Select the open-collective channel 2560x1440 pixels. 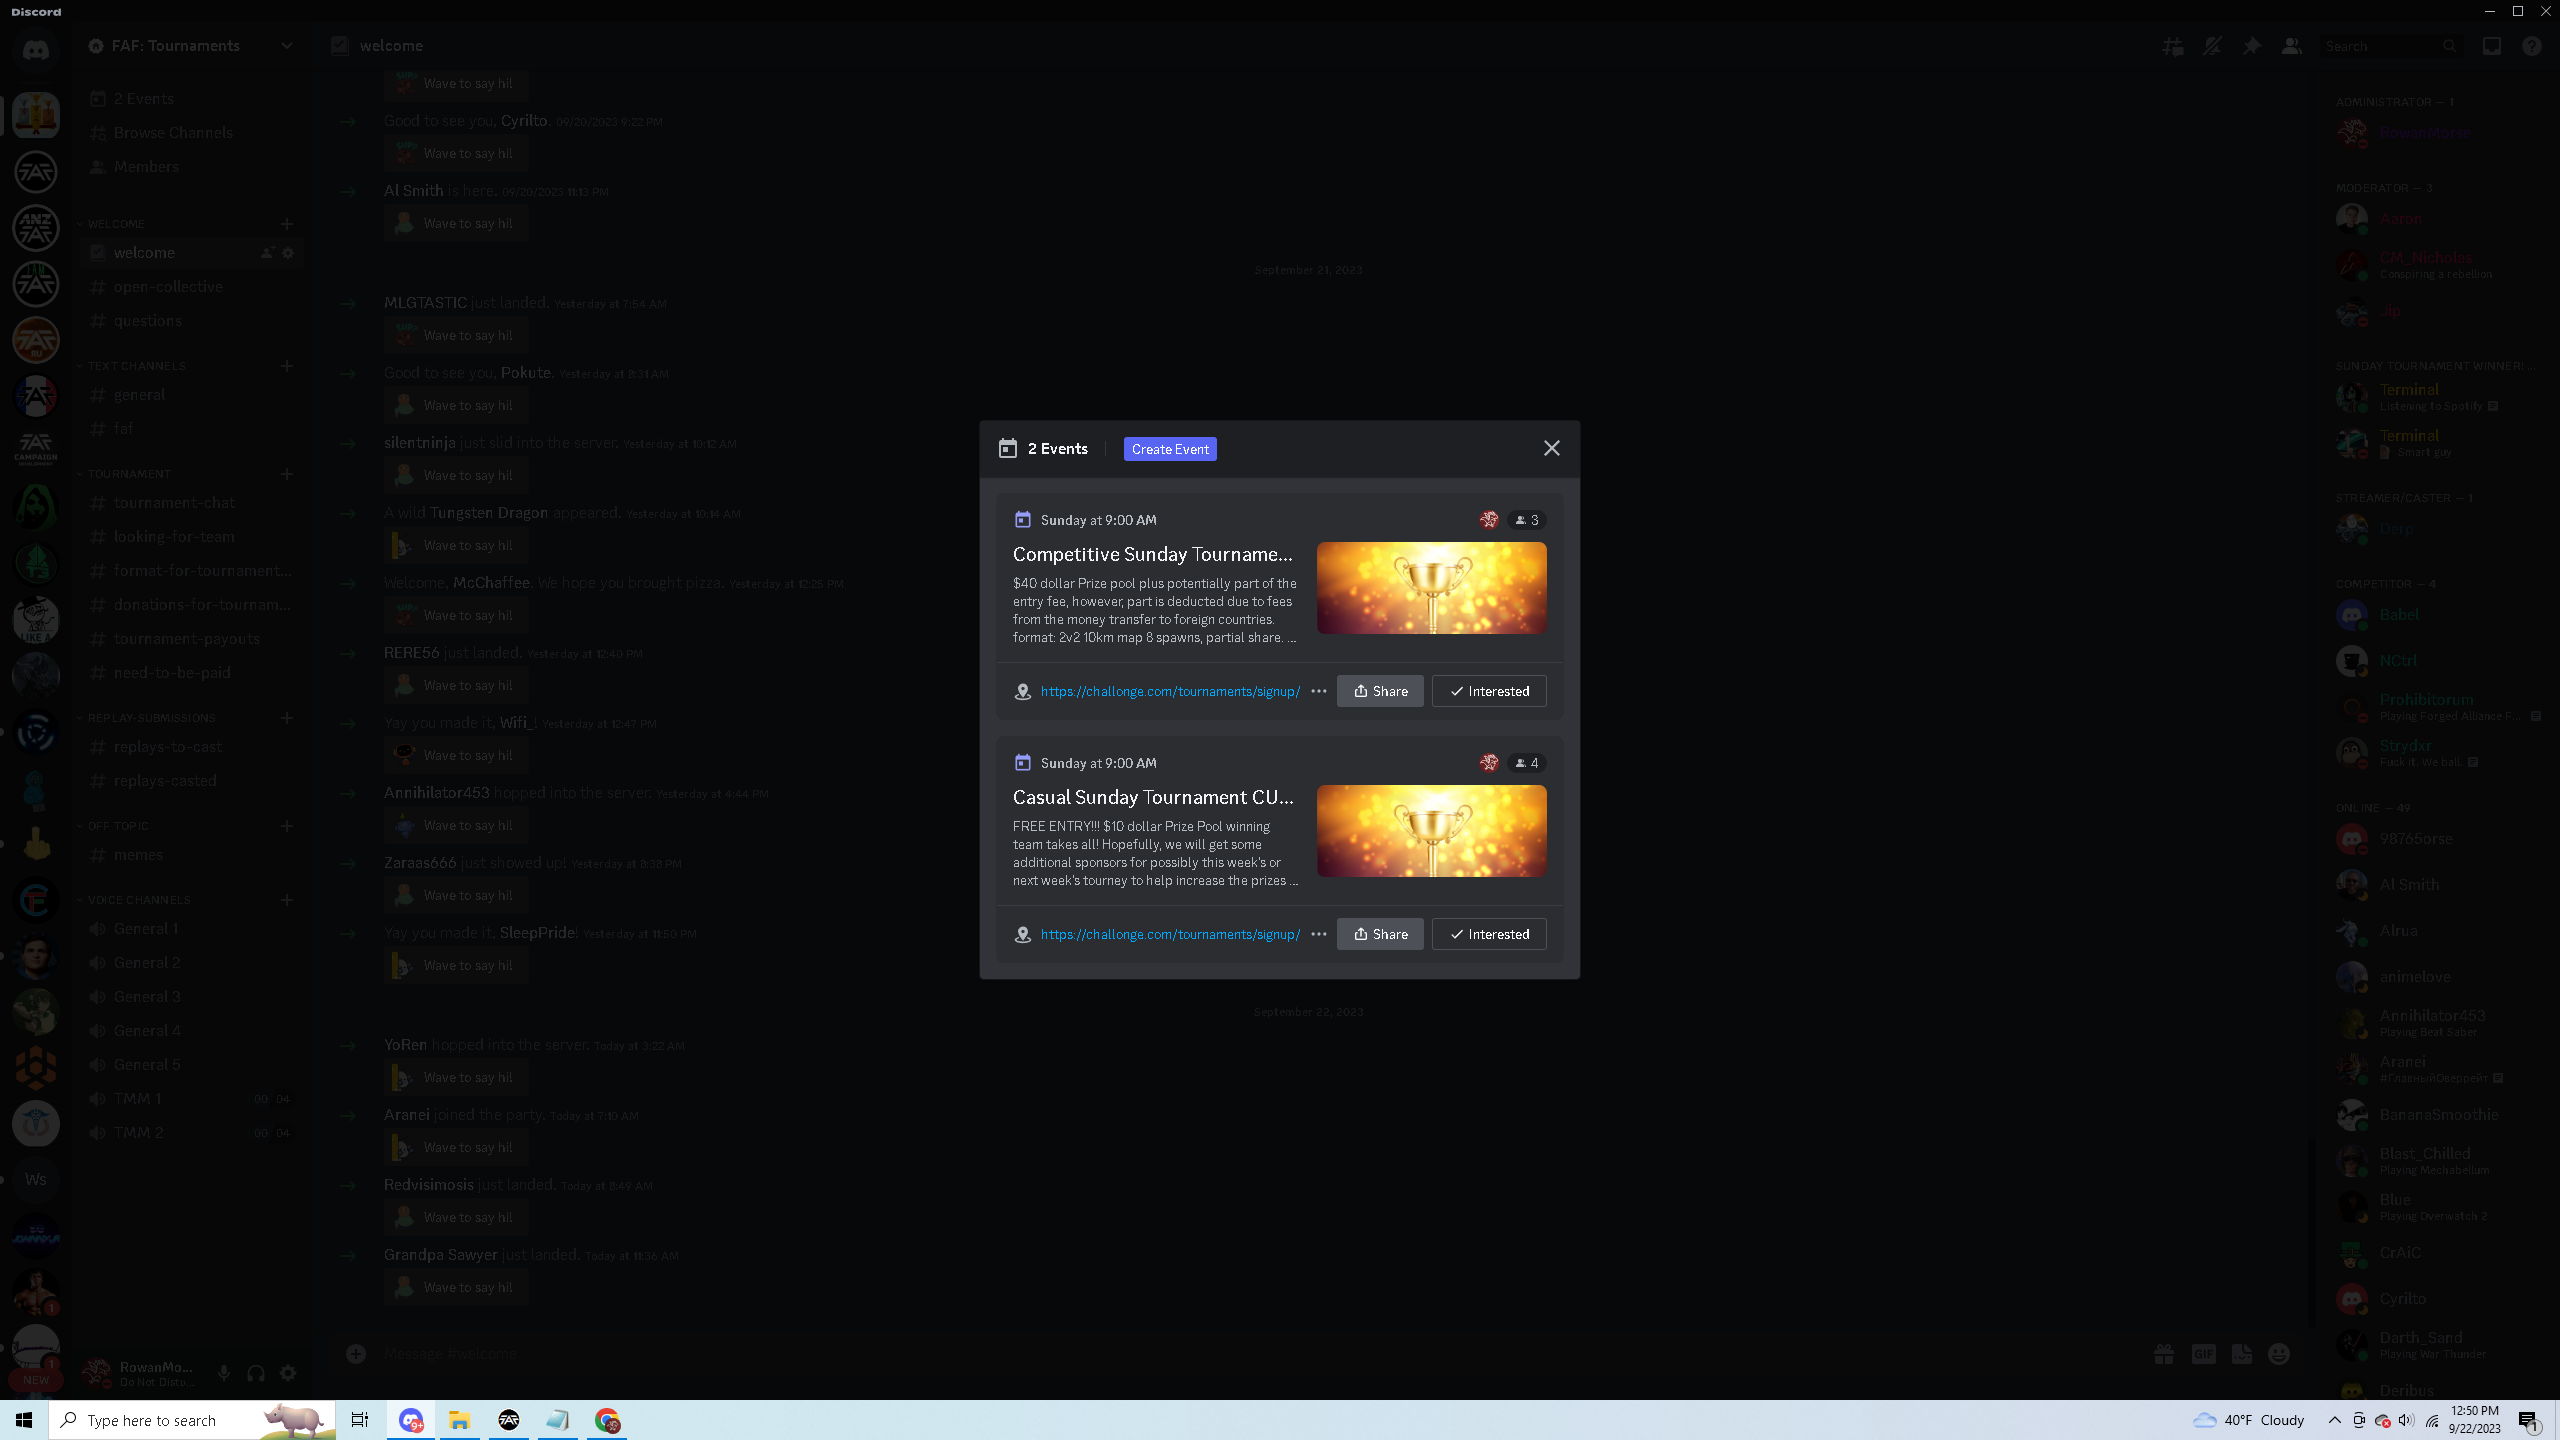pyautogui.click(x=190, y=287)
